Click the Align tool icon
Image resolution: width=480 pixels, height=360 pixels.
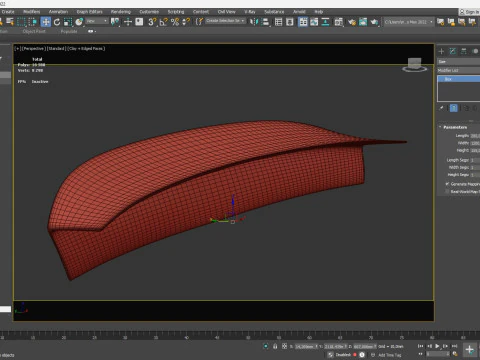265,22
